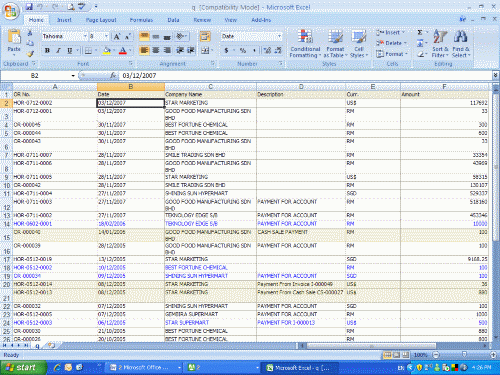Switch to the Insert ribbon tab
This screenshot has height=375, width=500.
[x=64, y=20]
